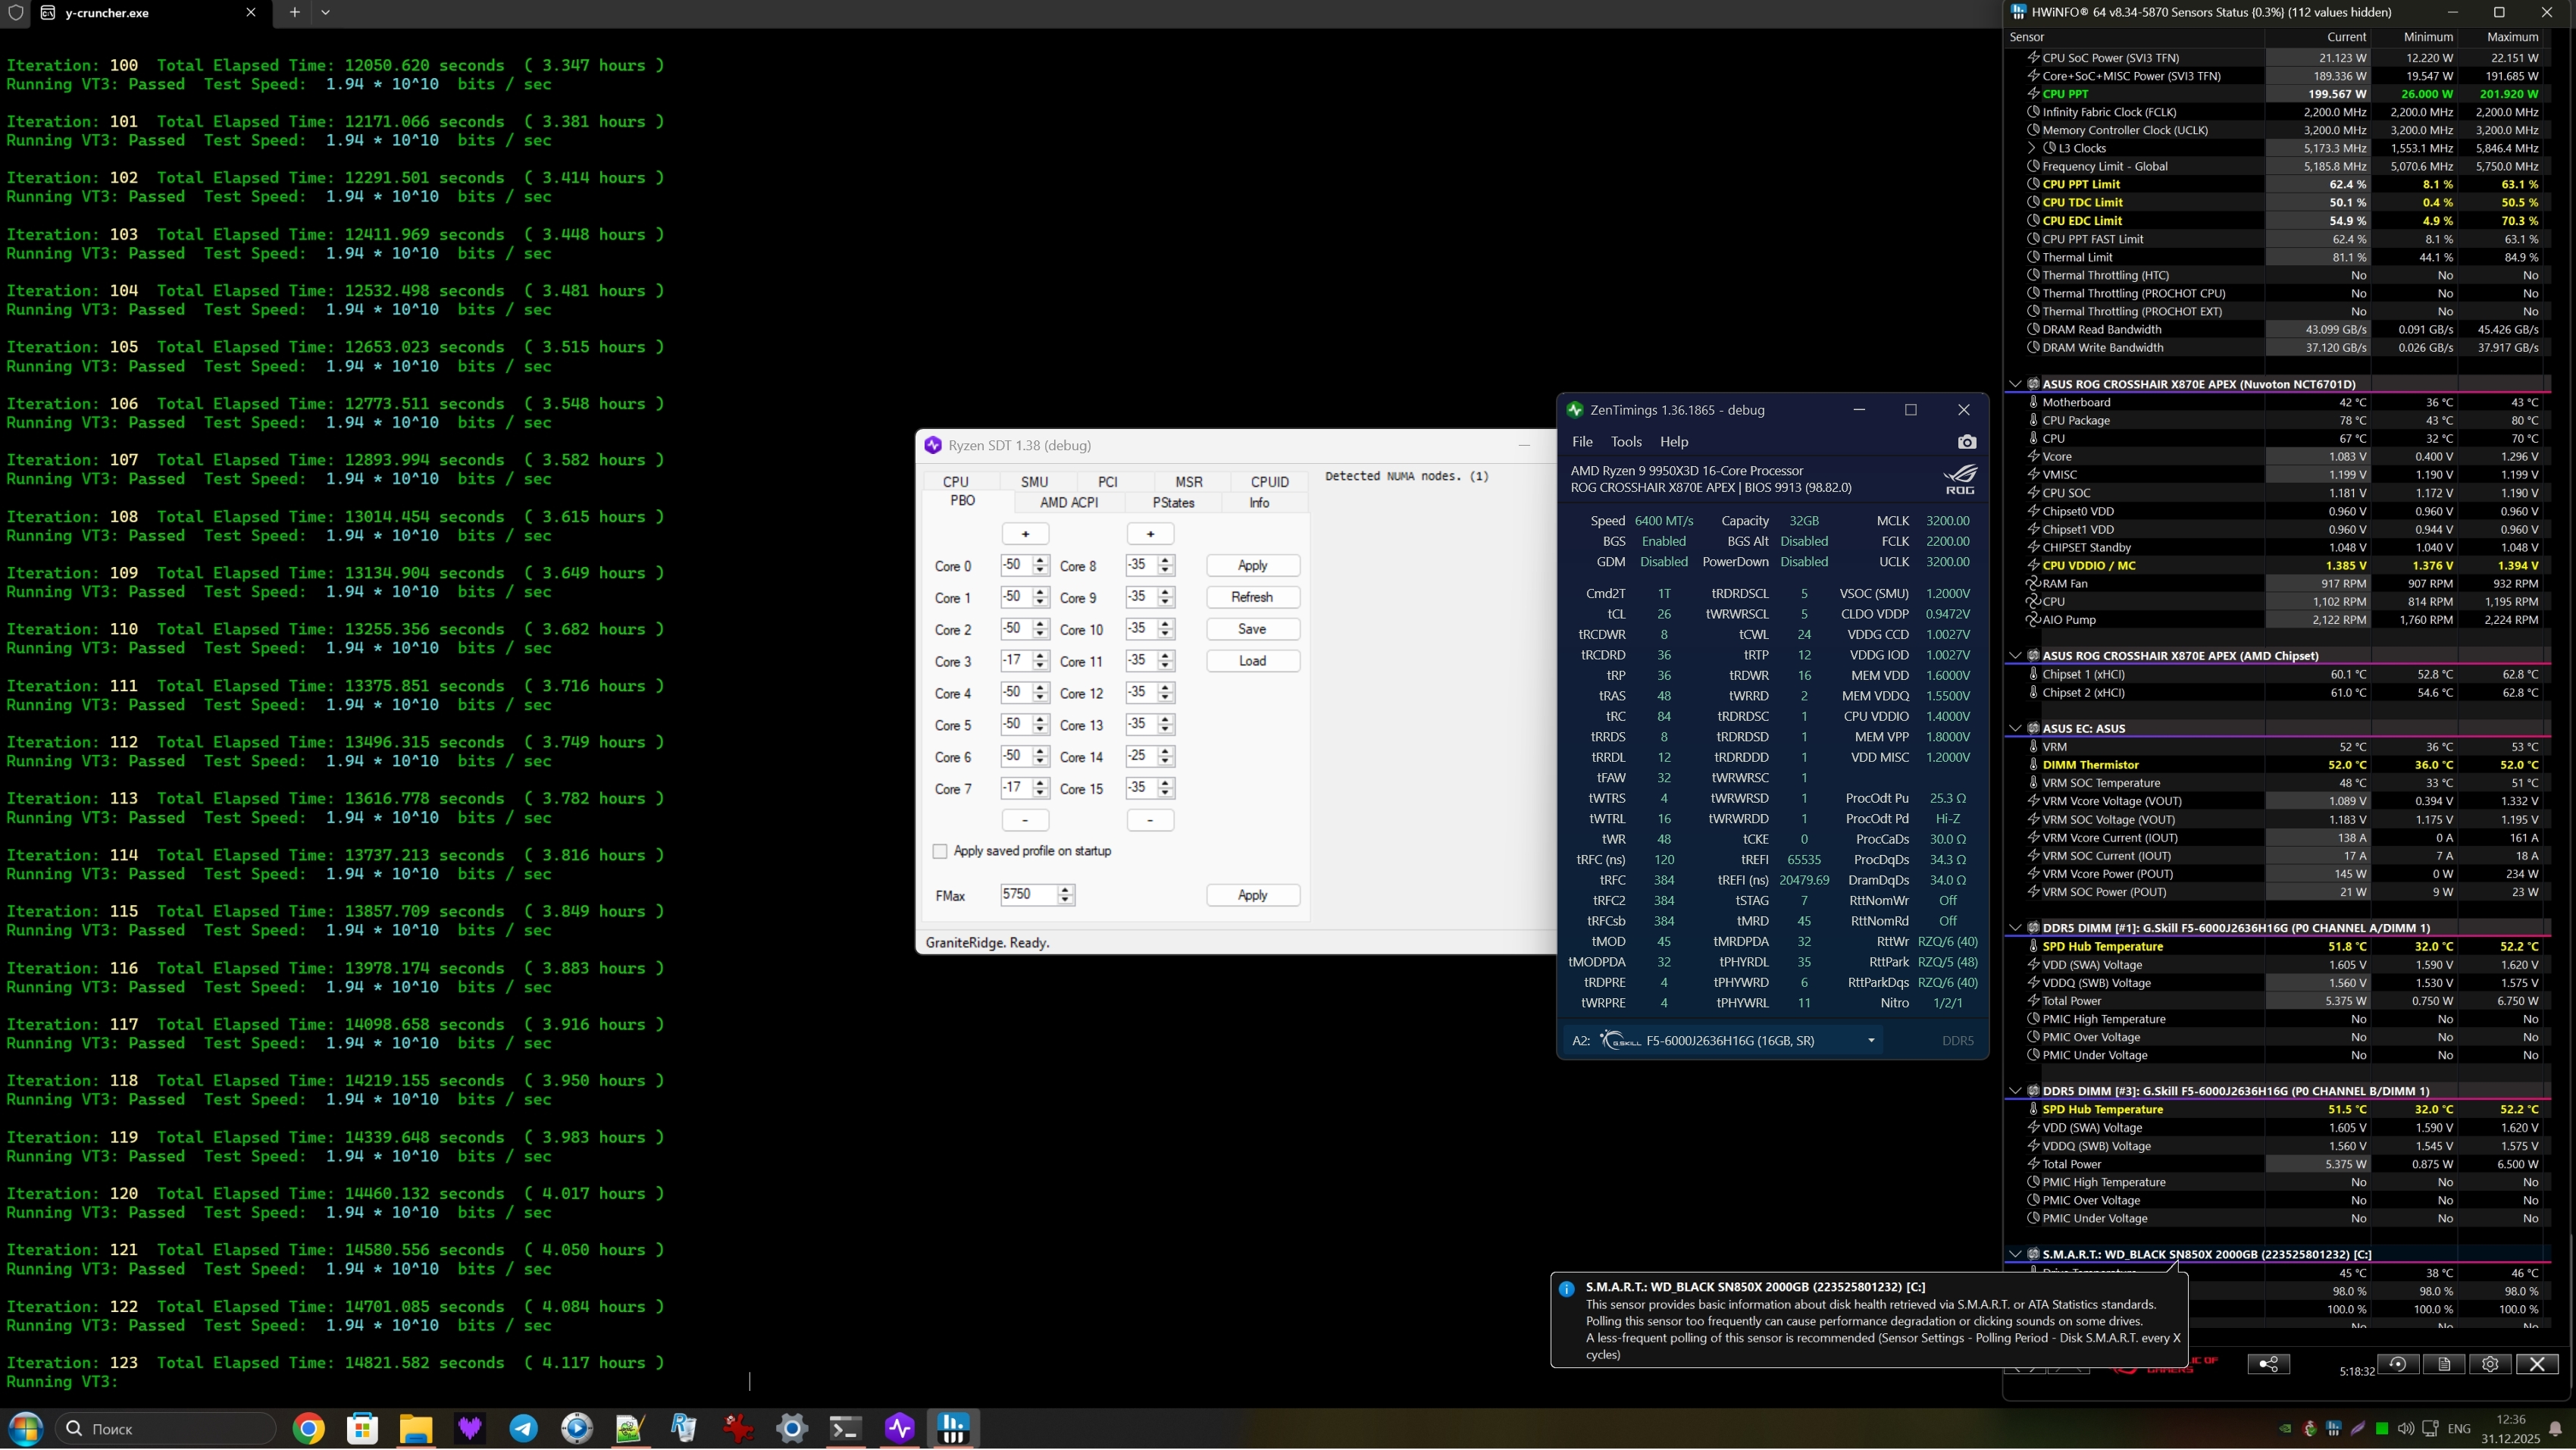
Task: Open HWiNFO sensor settings gear
Action: (x=2490, y=1364)
